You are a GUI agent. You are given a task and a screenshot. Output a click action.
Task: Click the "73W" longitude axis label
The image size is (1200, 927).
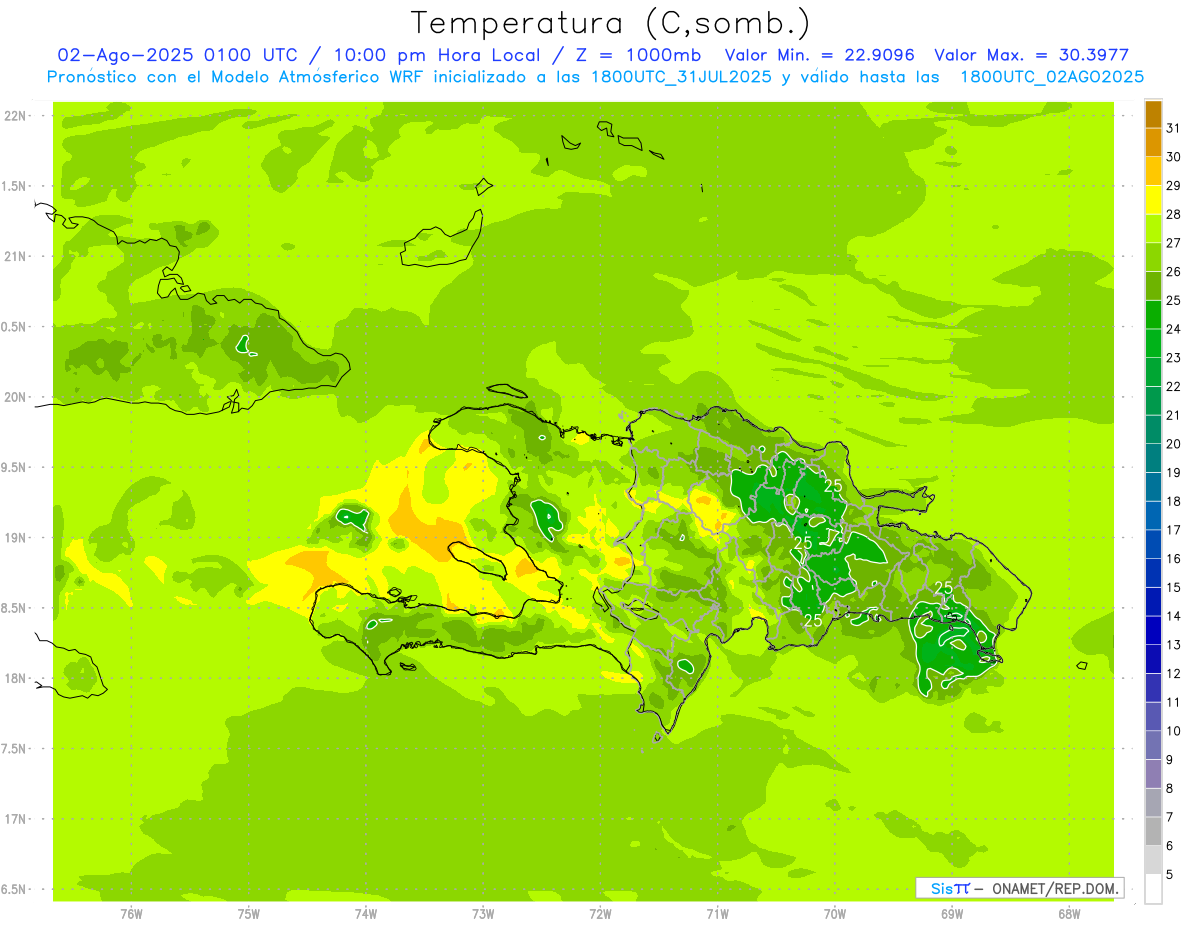click(483, 914)
